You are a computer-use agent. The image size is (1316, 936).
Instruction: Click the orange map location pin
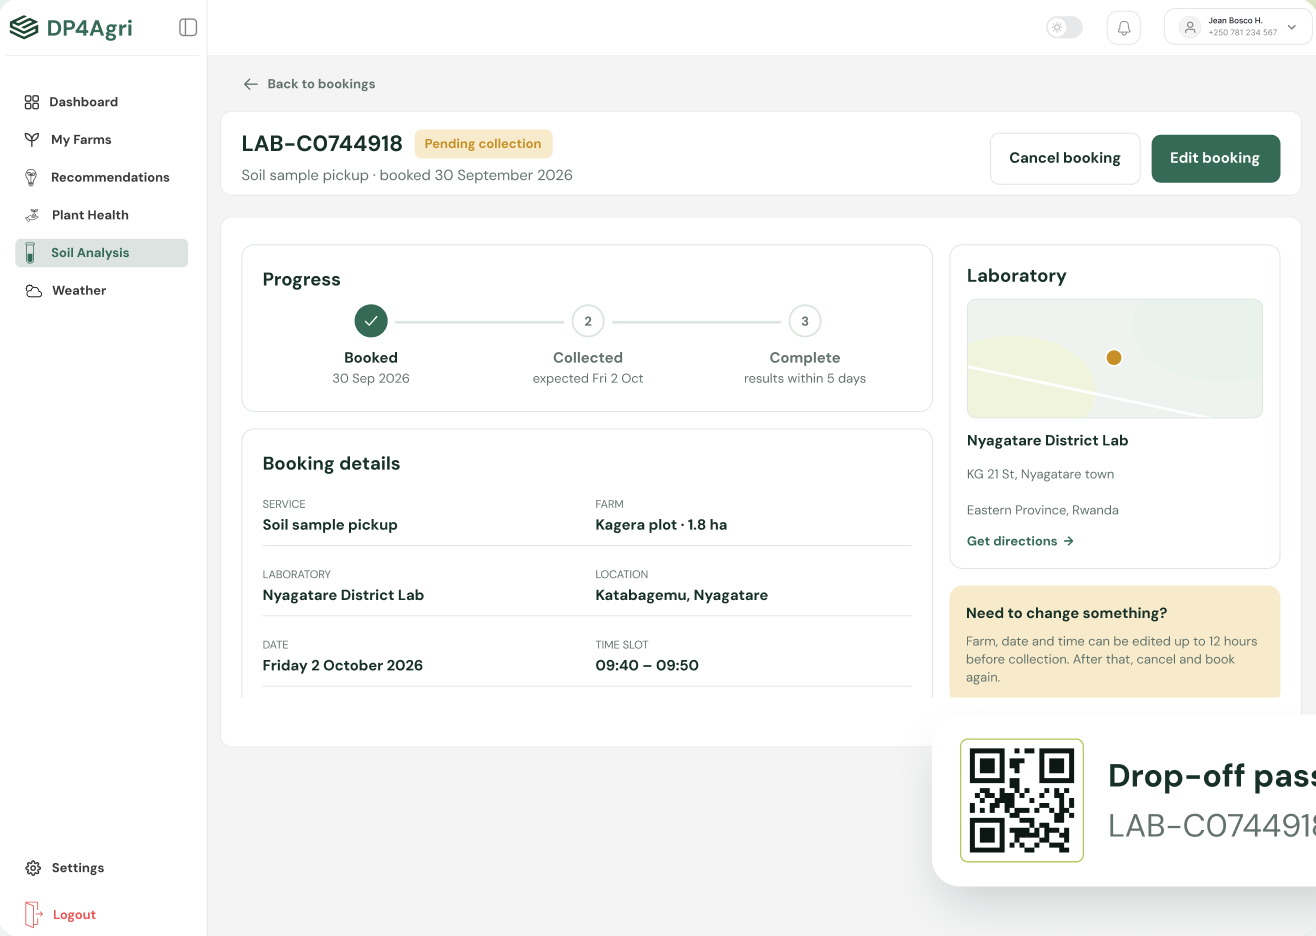point(1114,357)
